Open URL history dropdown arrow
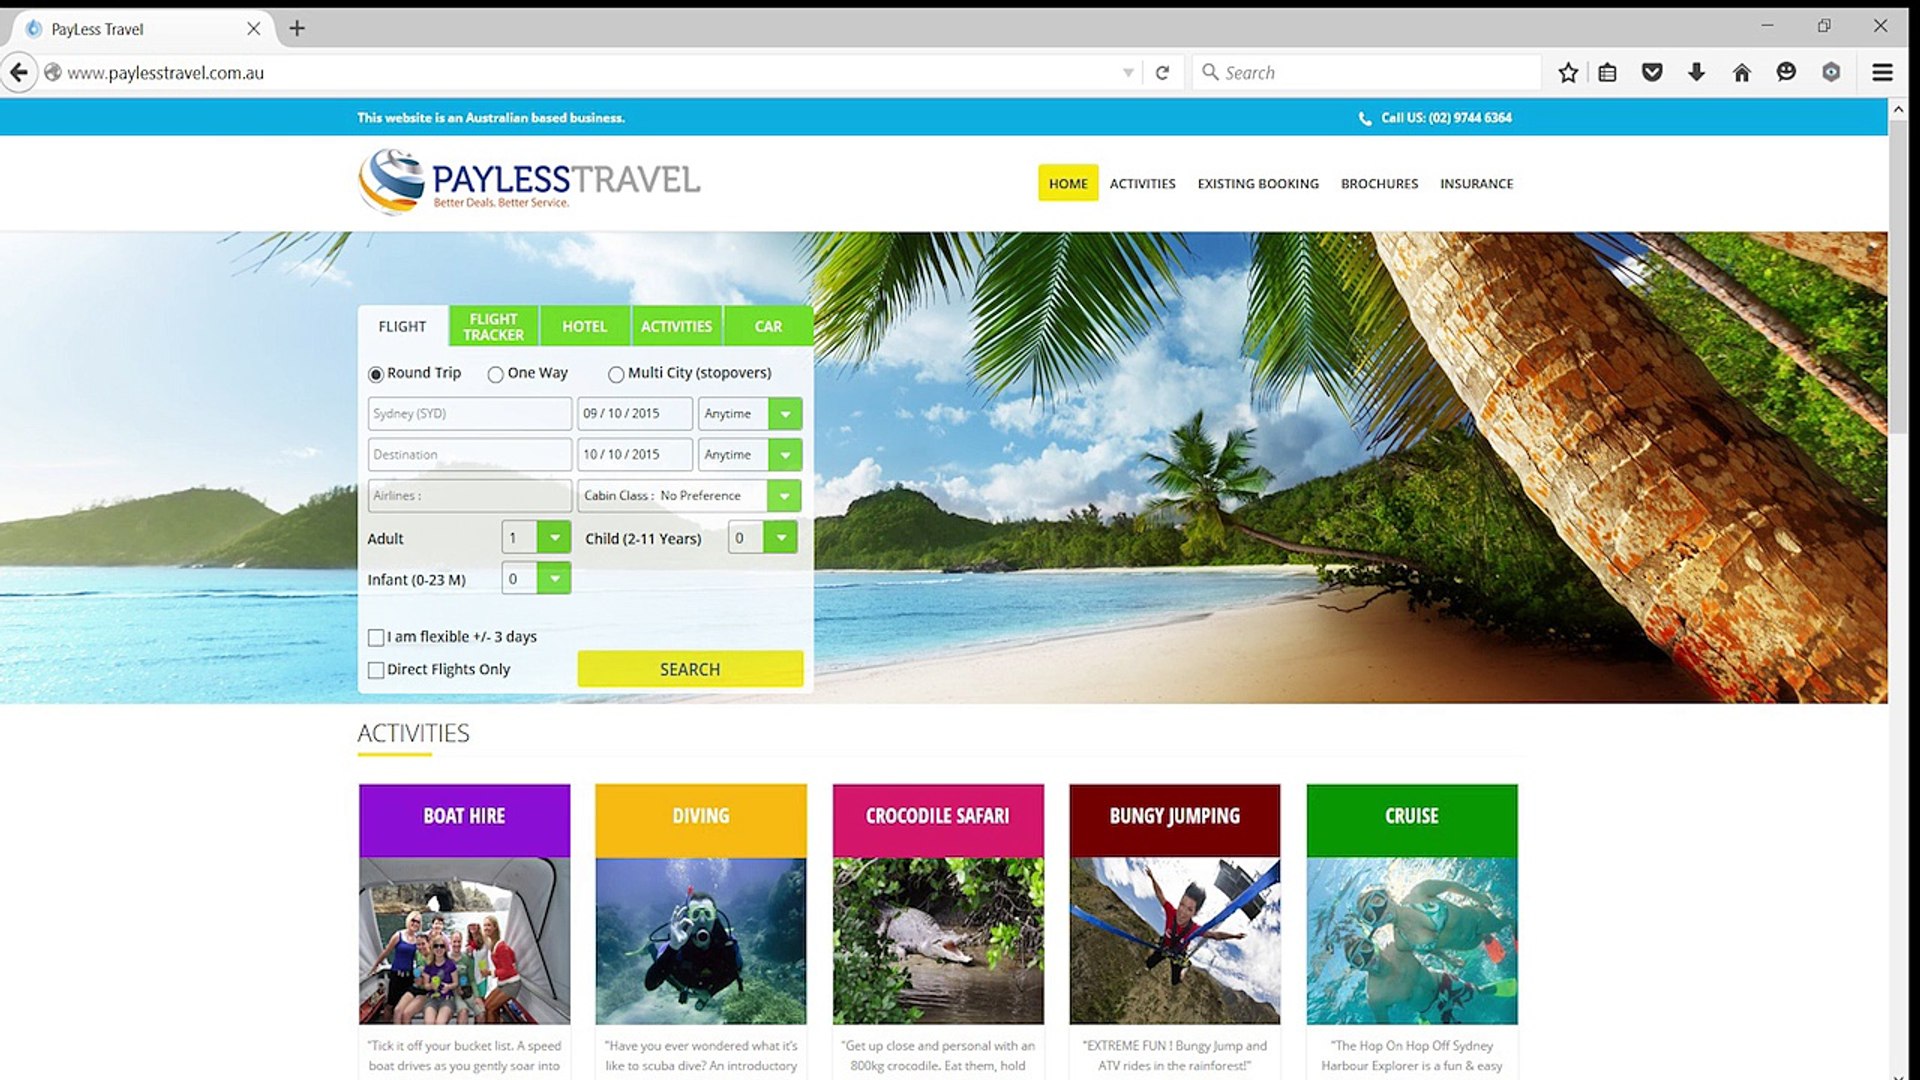This screenshot has width=1920, height=1080. 1128,73
